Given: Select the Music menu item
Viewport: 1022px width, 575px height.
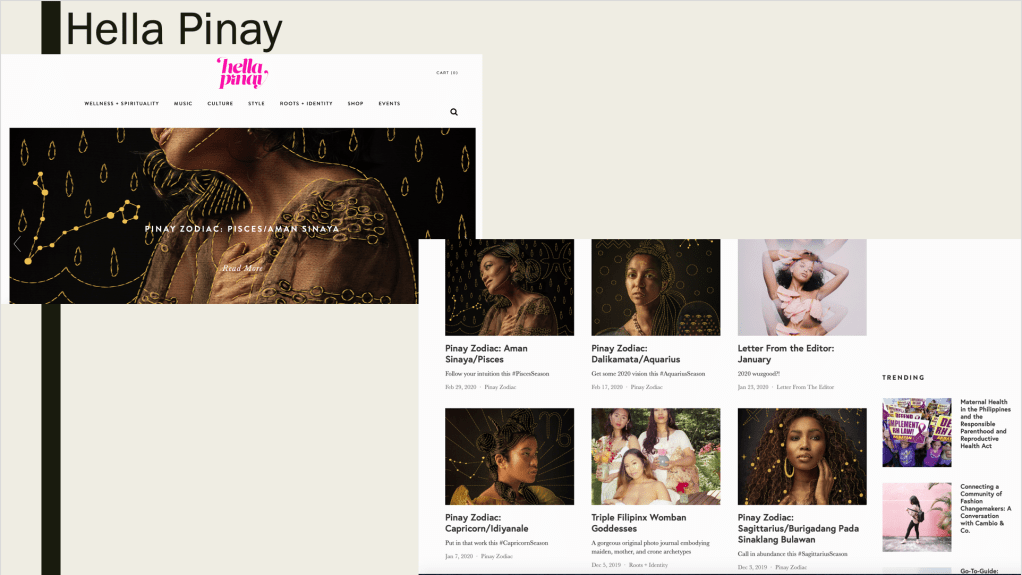Looking at the screenshot, I should point(183,104).
